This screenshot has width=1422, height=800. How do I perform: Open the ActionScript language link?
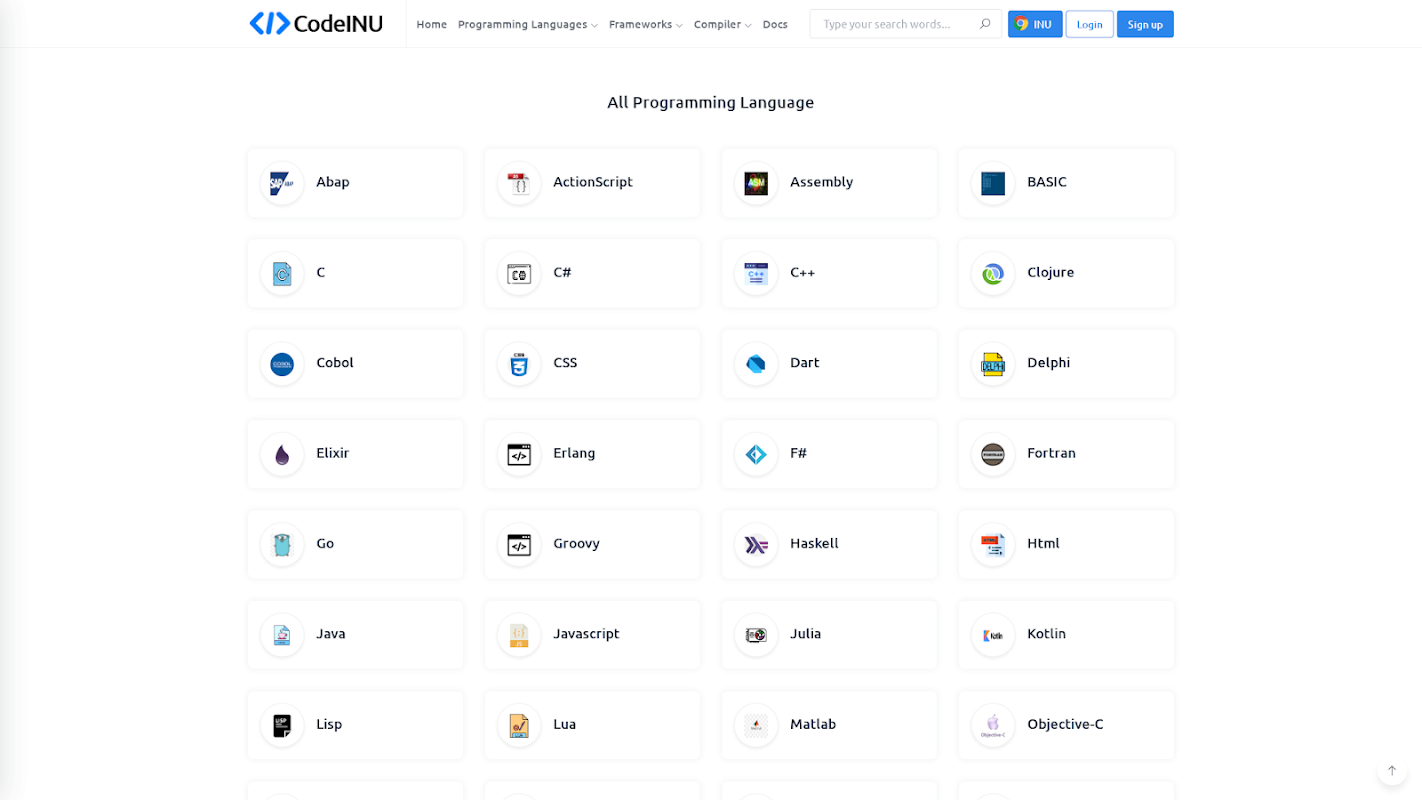[593, 182]
